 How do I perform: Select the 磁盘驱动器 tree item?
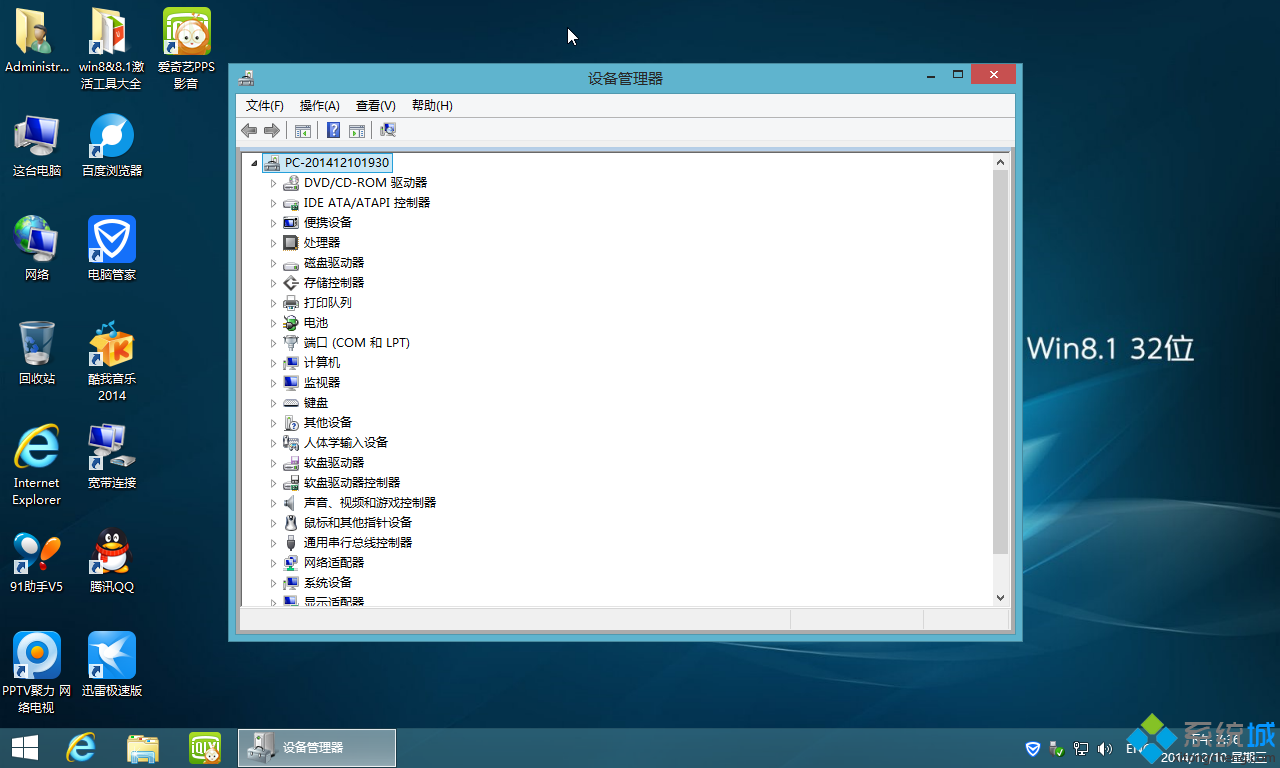pyautogui.click(x=334, y=262)
